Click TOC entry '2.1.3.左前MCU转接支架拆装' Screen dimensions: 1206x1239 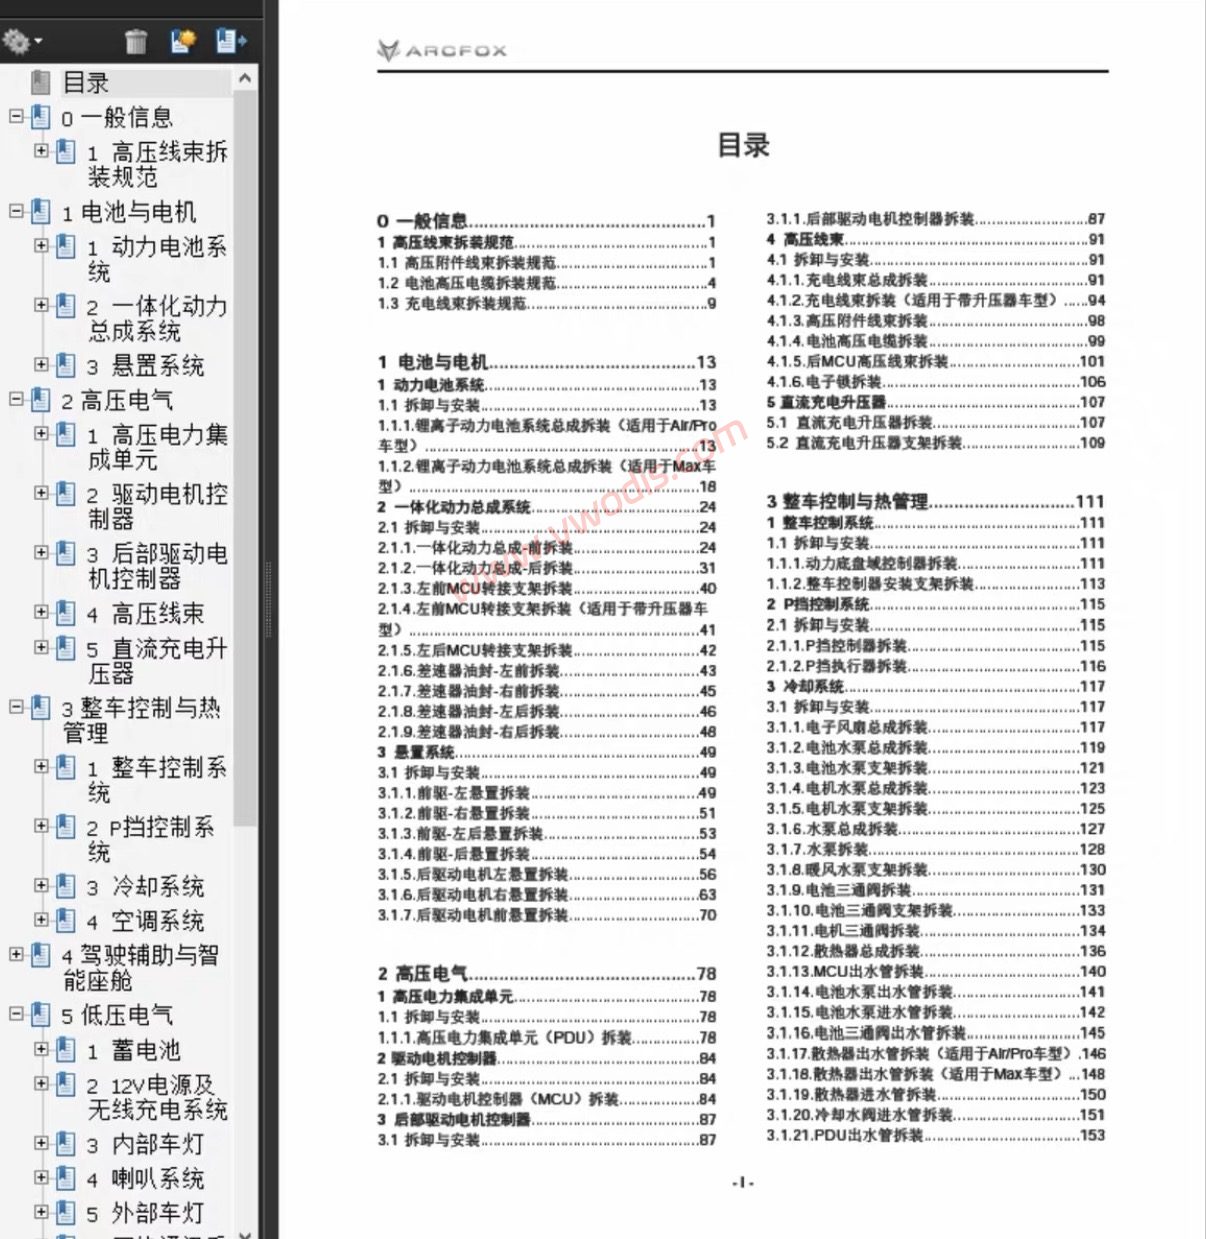pyautogui.click(x=546, y=588)
